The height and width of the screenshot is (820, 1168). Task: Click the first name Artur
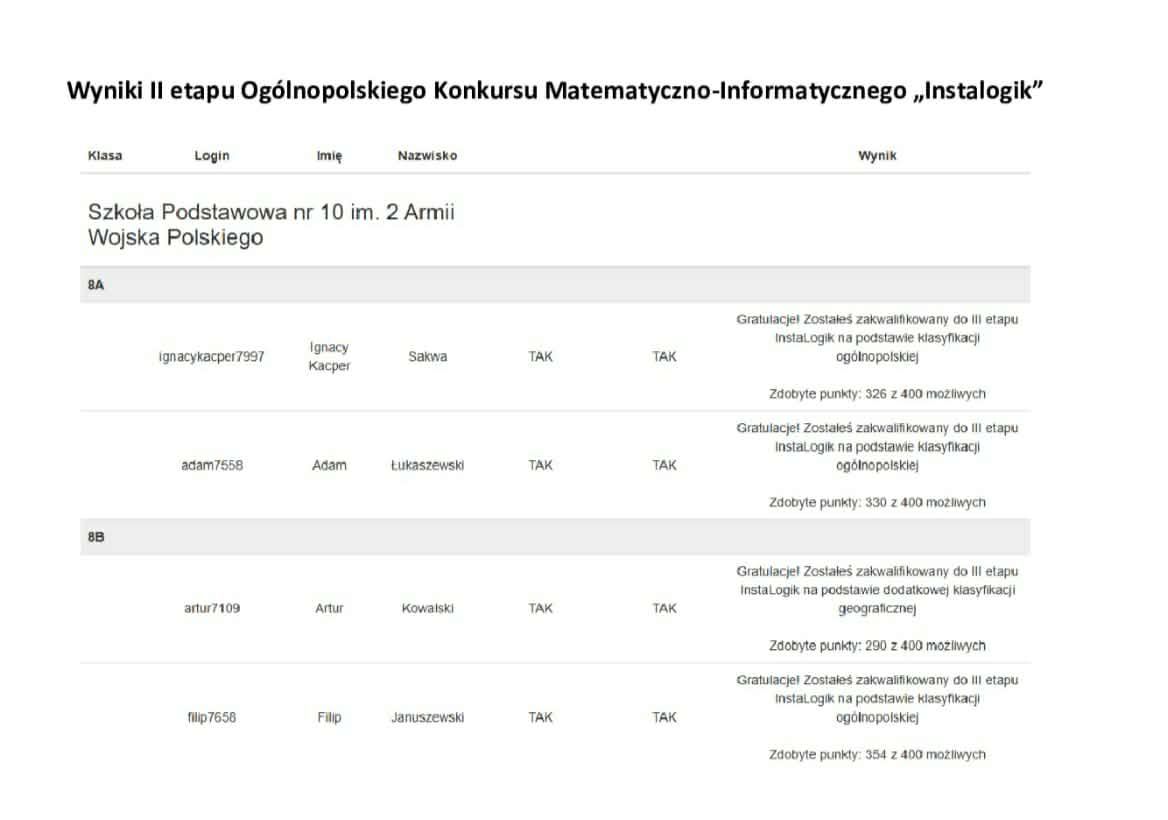pos(329,608)
